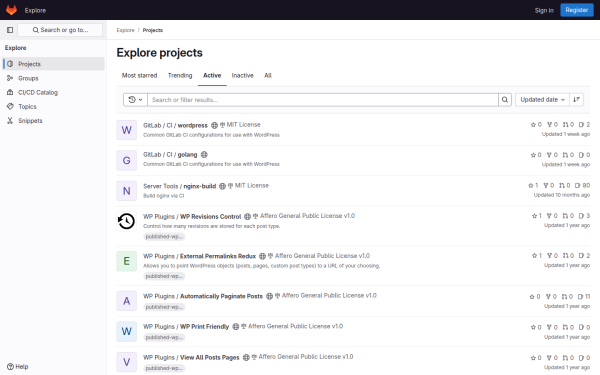Click the WP Revisions Control clock avatar
Screen dimensions: 600x375
coord(127,221)
